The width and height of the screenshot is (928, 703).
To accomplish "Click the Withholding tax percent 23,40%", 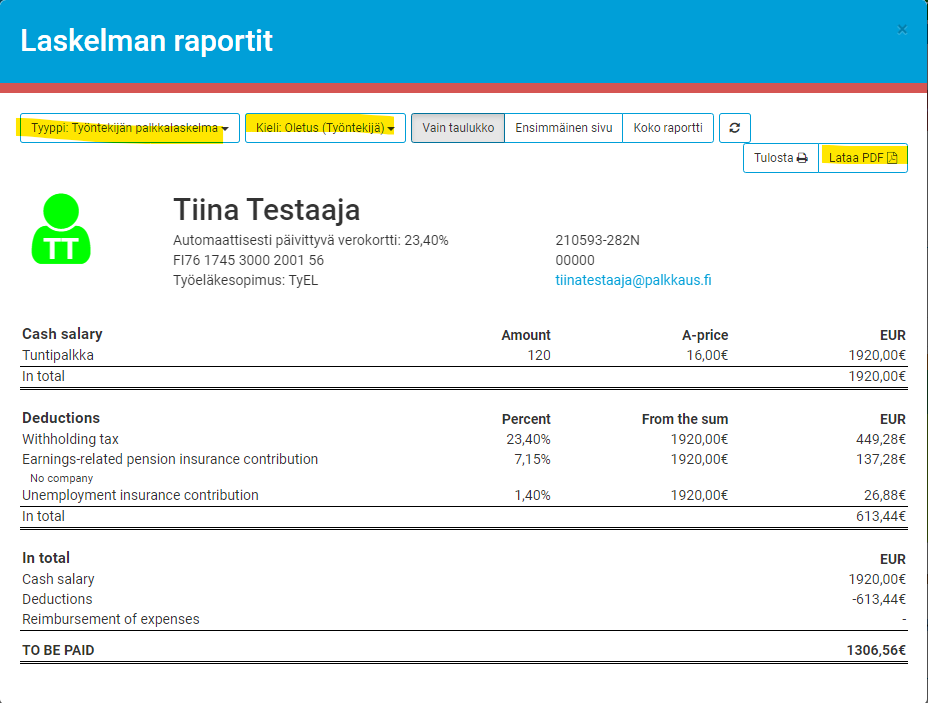I will pos(528,439).
